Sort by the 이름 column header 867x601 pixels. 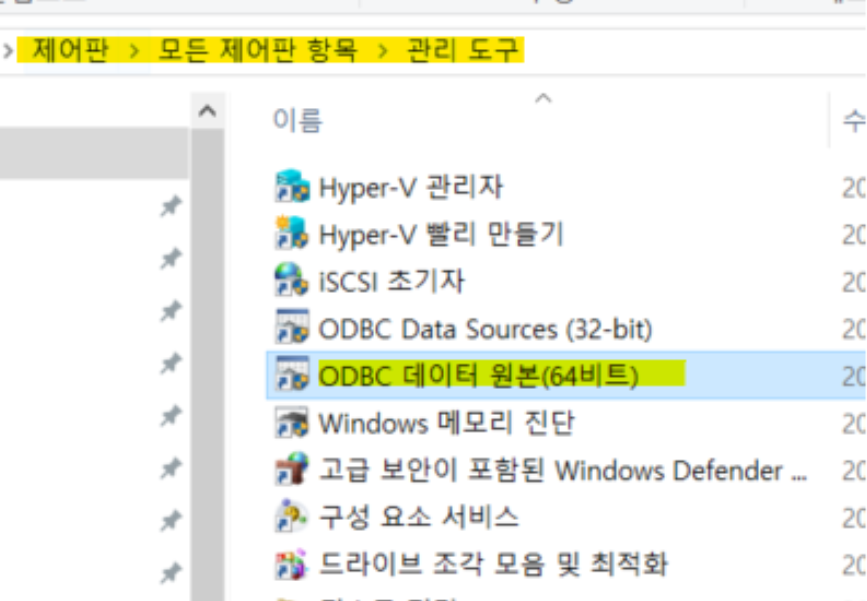tap(297, 120)
